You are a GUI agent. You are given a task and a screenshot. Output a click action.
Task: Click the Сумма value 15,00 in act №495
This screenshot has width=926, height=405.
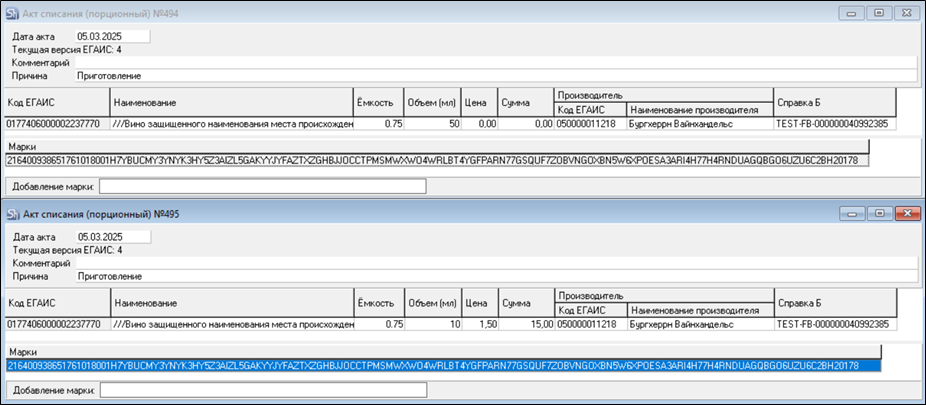pyautogui.click(x=525, y=325)
